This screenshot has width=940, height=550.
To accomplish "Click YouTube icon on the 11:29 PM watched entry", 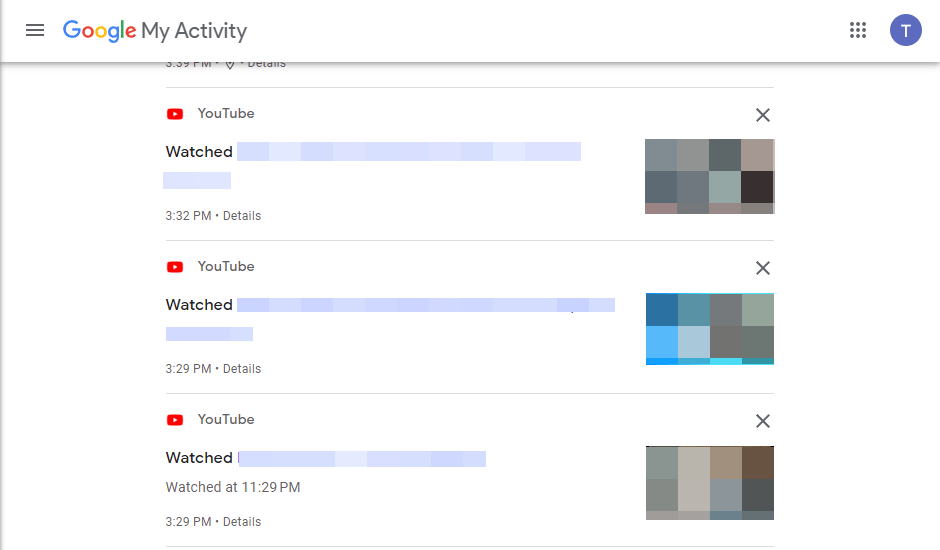I will tap(175, 420).
